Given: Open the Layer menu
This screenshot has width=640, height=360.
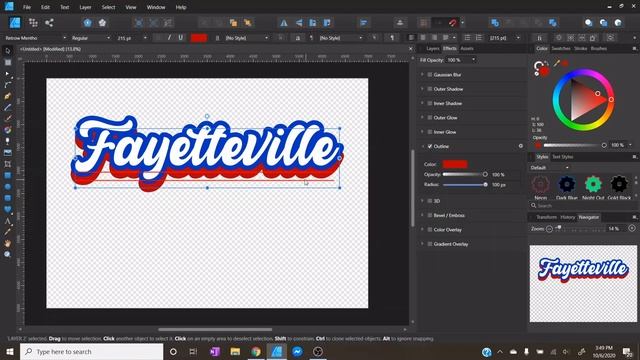Looking at the screenshot, I should point(85,7).
